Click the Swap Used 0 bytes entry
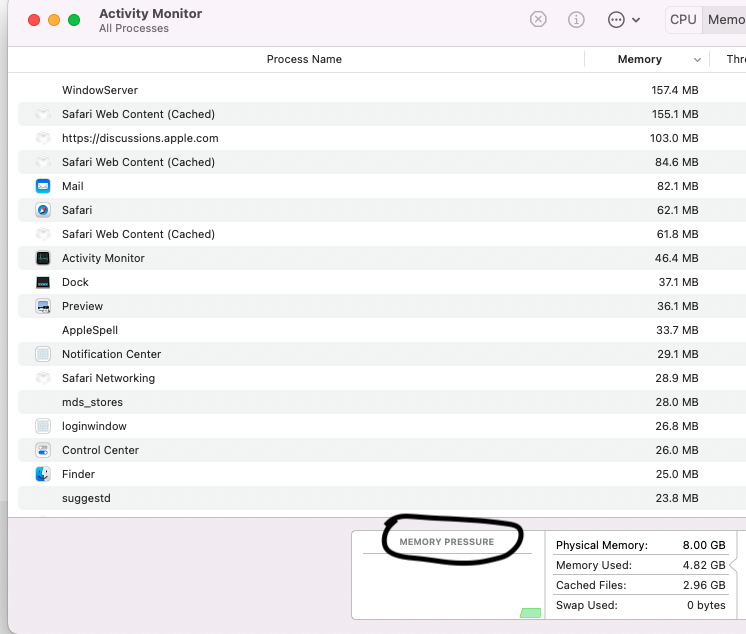Image resolution: width=746 pixels, height=634 pixels. pos(640,605)
